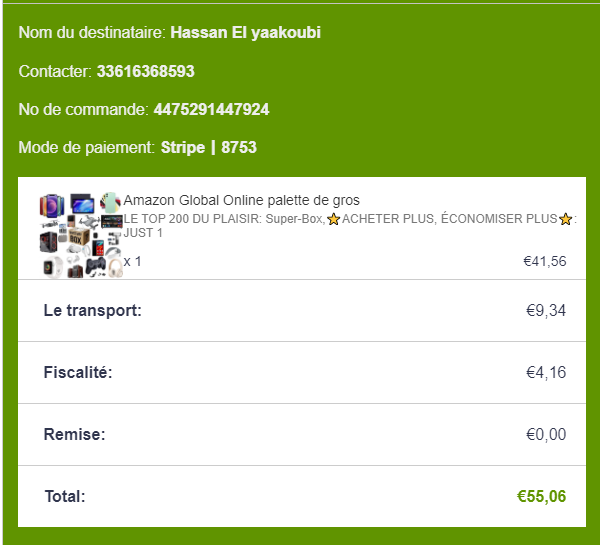Click the Fiscalité label

[x=78, y=373]
